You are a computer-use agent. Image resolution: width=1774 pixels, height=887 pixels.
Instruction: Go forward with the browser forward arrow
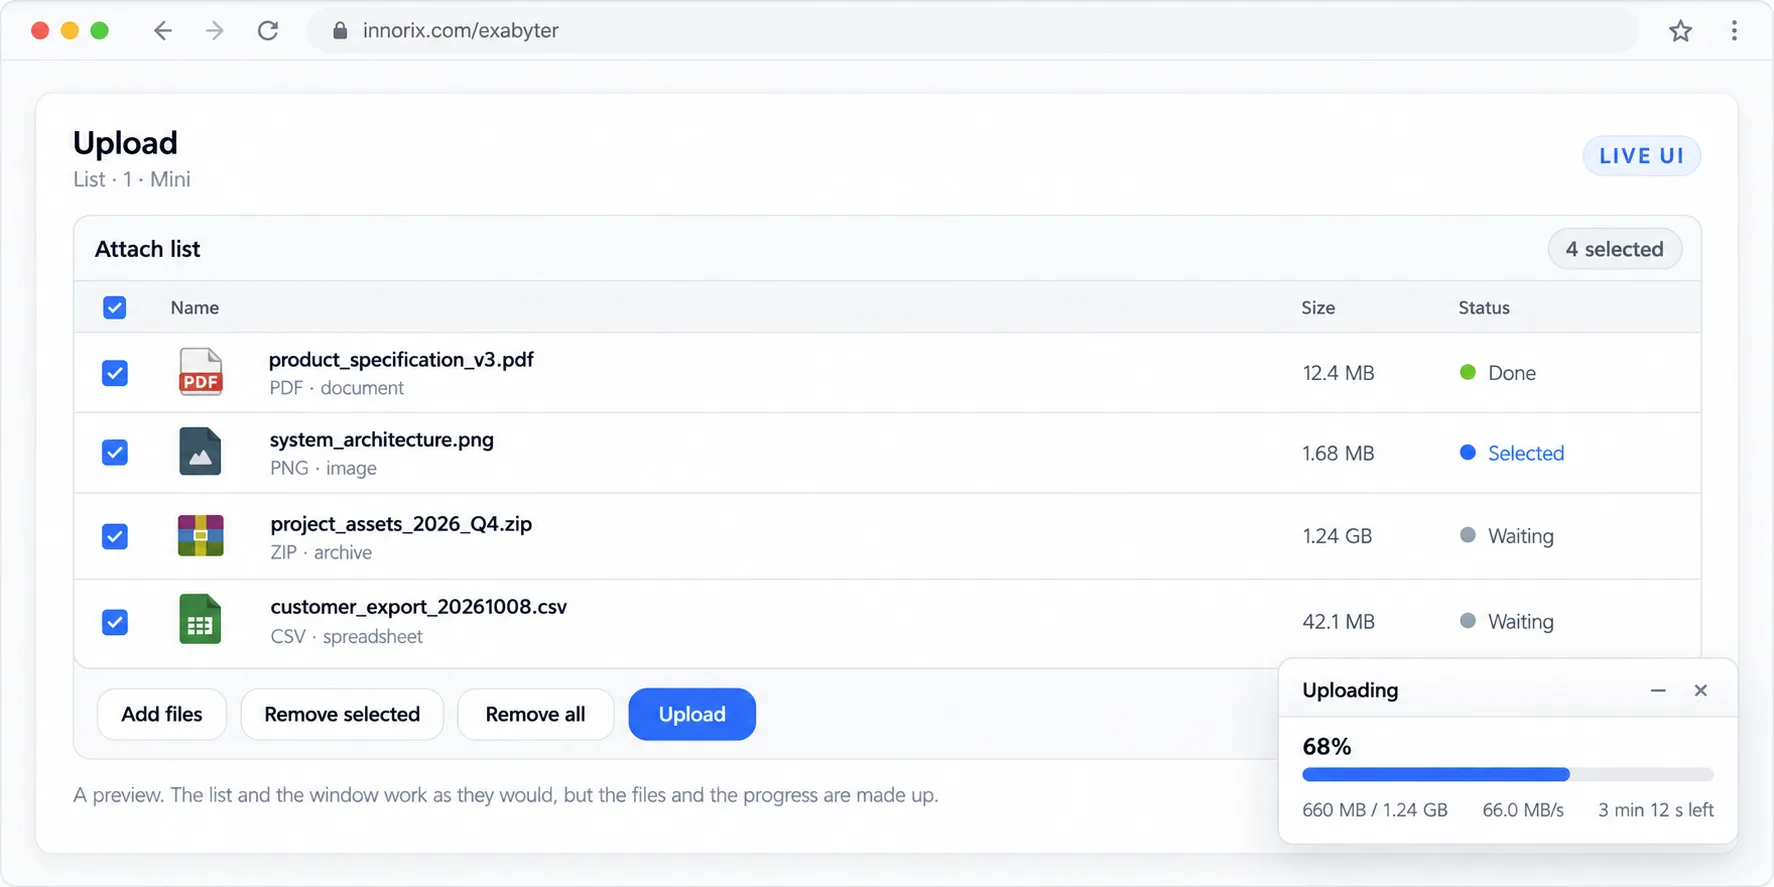pyautogui.click(x=214, y=30)
